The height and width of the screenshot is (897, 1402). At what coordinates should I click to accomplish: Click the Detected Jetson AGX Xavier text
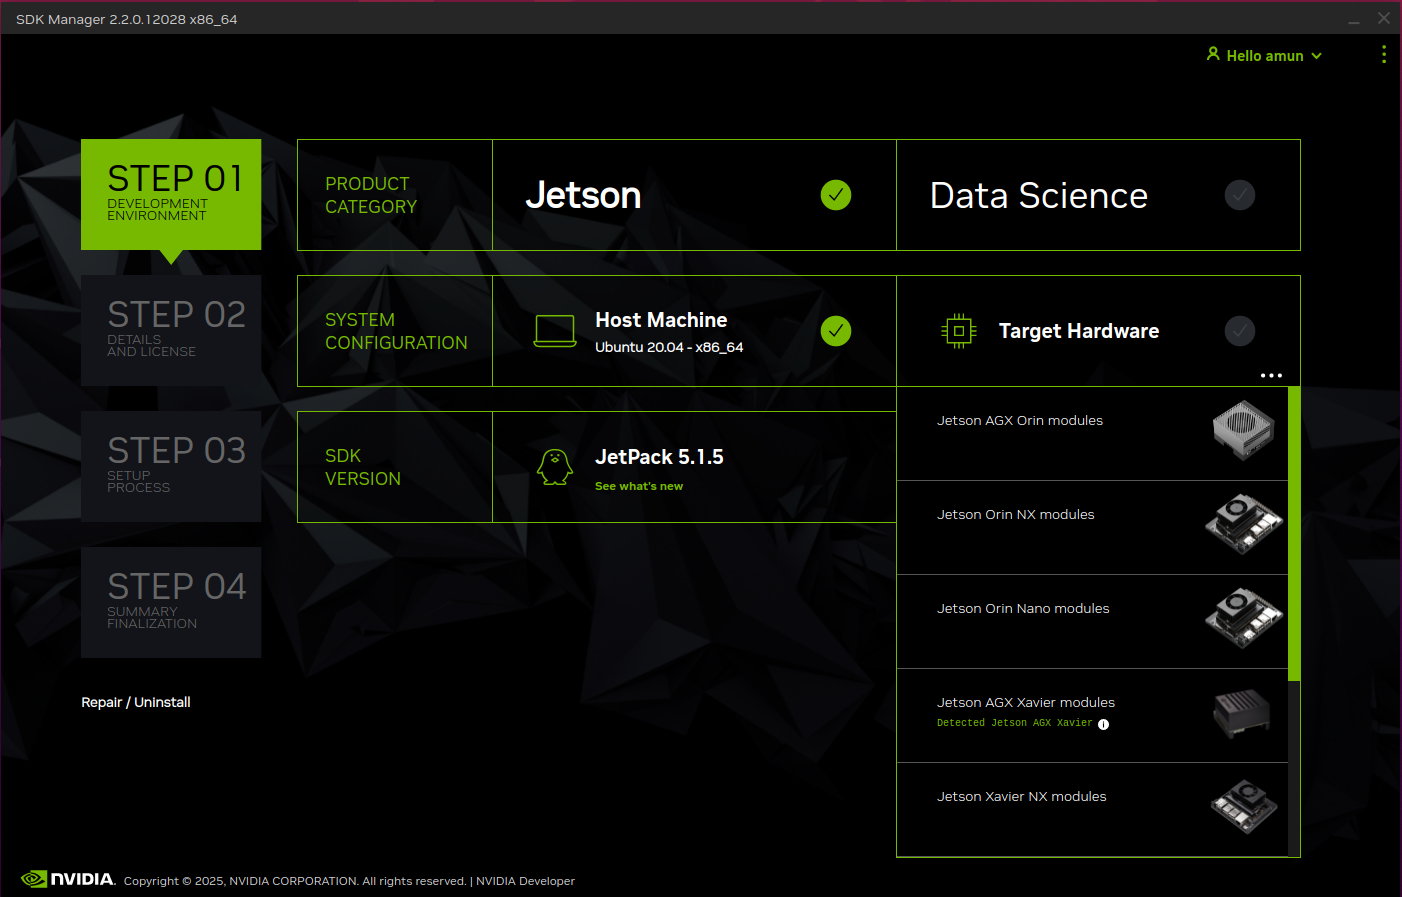(x=1014, y=723)
